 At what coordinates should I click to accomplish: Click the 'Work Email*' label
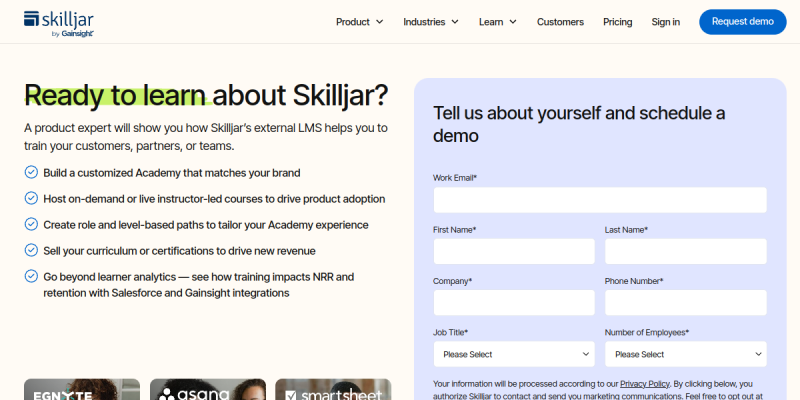click(455, 178)
